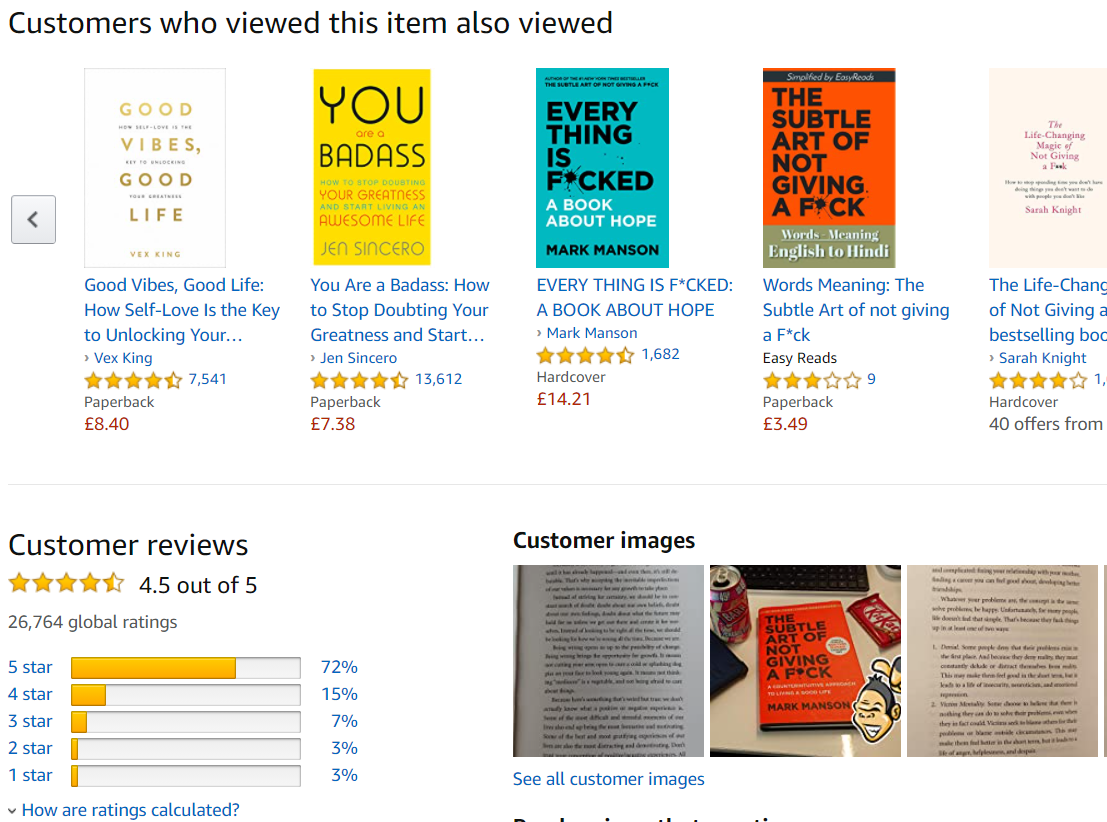The height and width of the screenshot is (822, 1107).
Task: Click the 1 star 3% percentage
Action: [x=345, y=775]
